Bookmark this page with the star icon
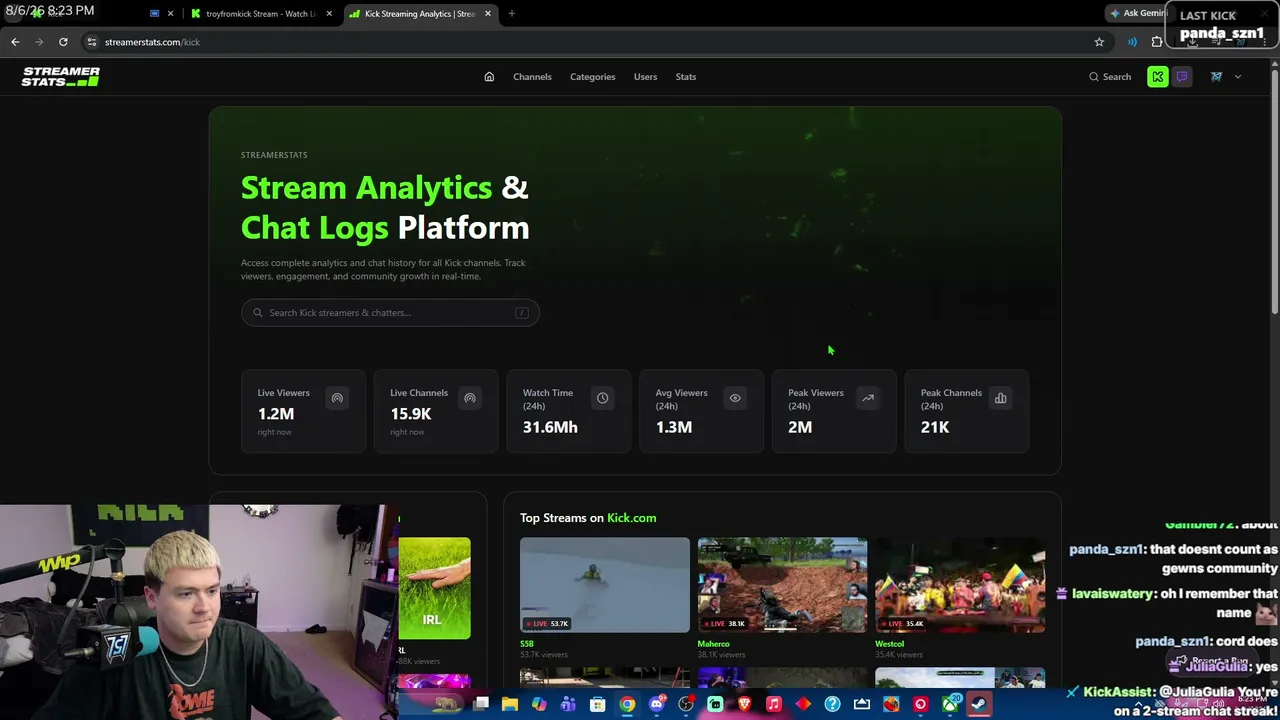Screen dimensions: 1280x720 tap(1099, 42)
